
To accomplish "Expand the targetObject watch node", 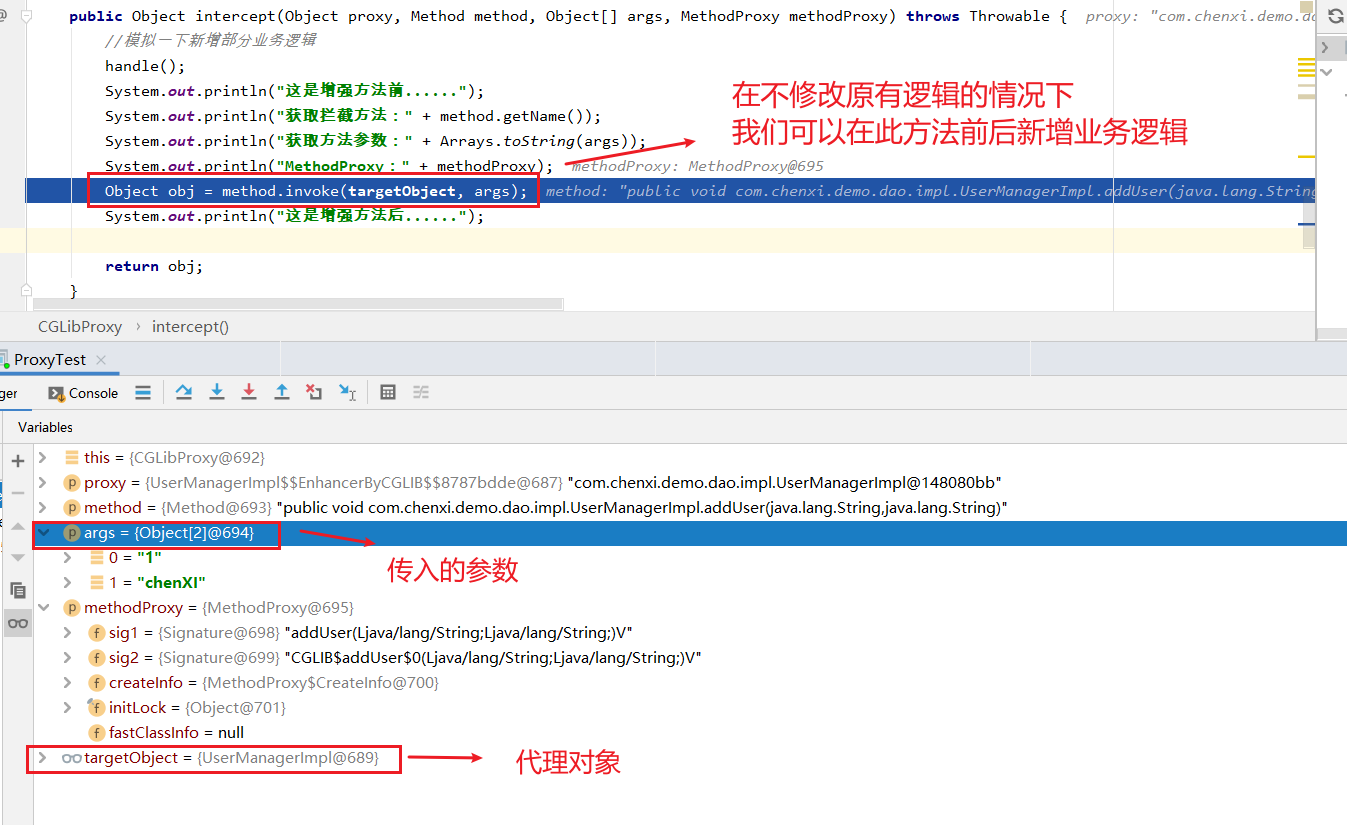I will pos(42,757).
